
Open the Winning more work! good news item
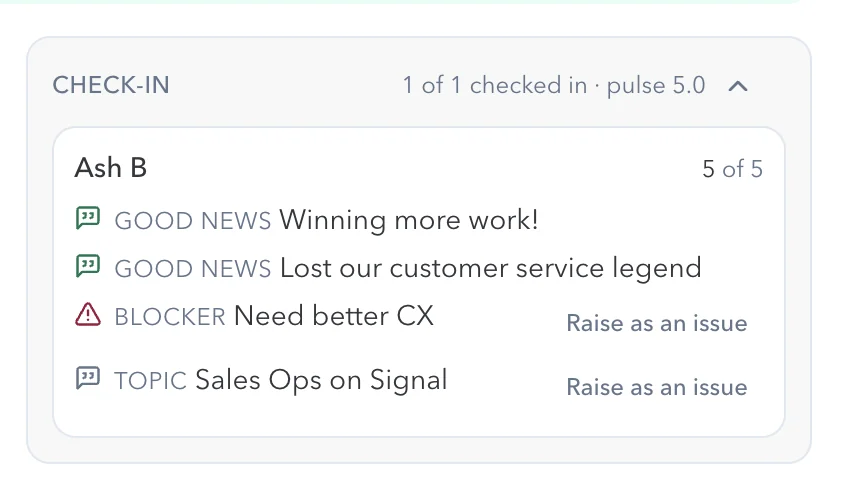(x=409, y=220)
